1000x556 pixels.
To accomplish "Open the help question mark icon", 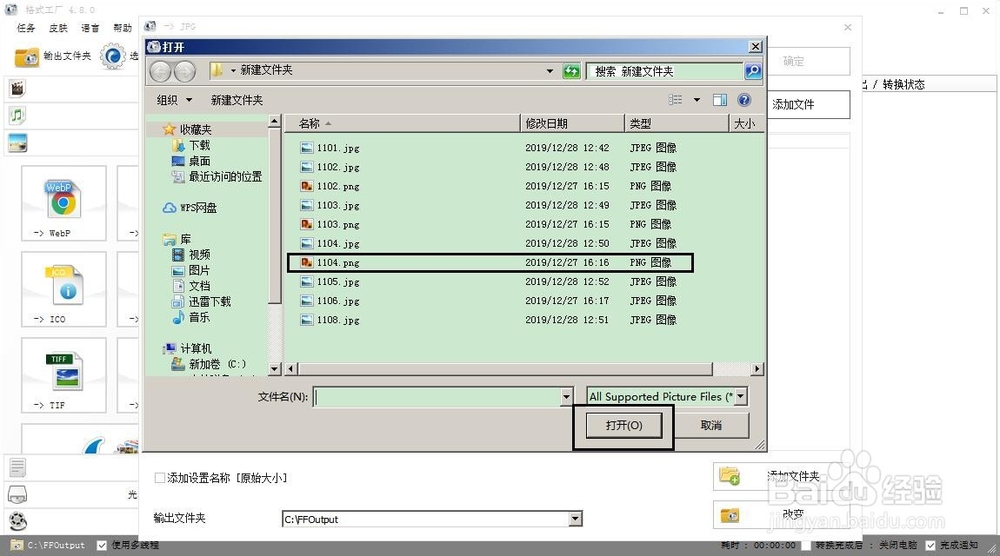I will point(744,99).
